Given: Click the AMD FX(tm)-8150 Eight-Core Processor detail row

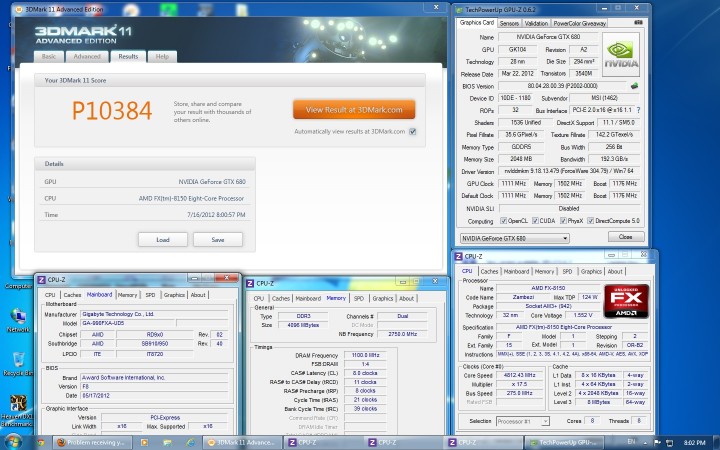Looking at the screenshot, I should 145,199.
